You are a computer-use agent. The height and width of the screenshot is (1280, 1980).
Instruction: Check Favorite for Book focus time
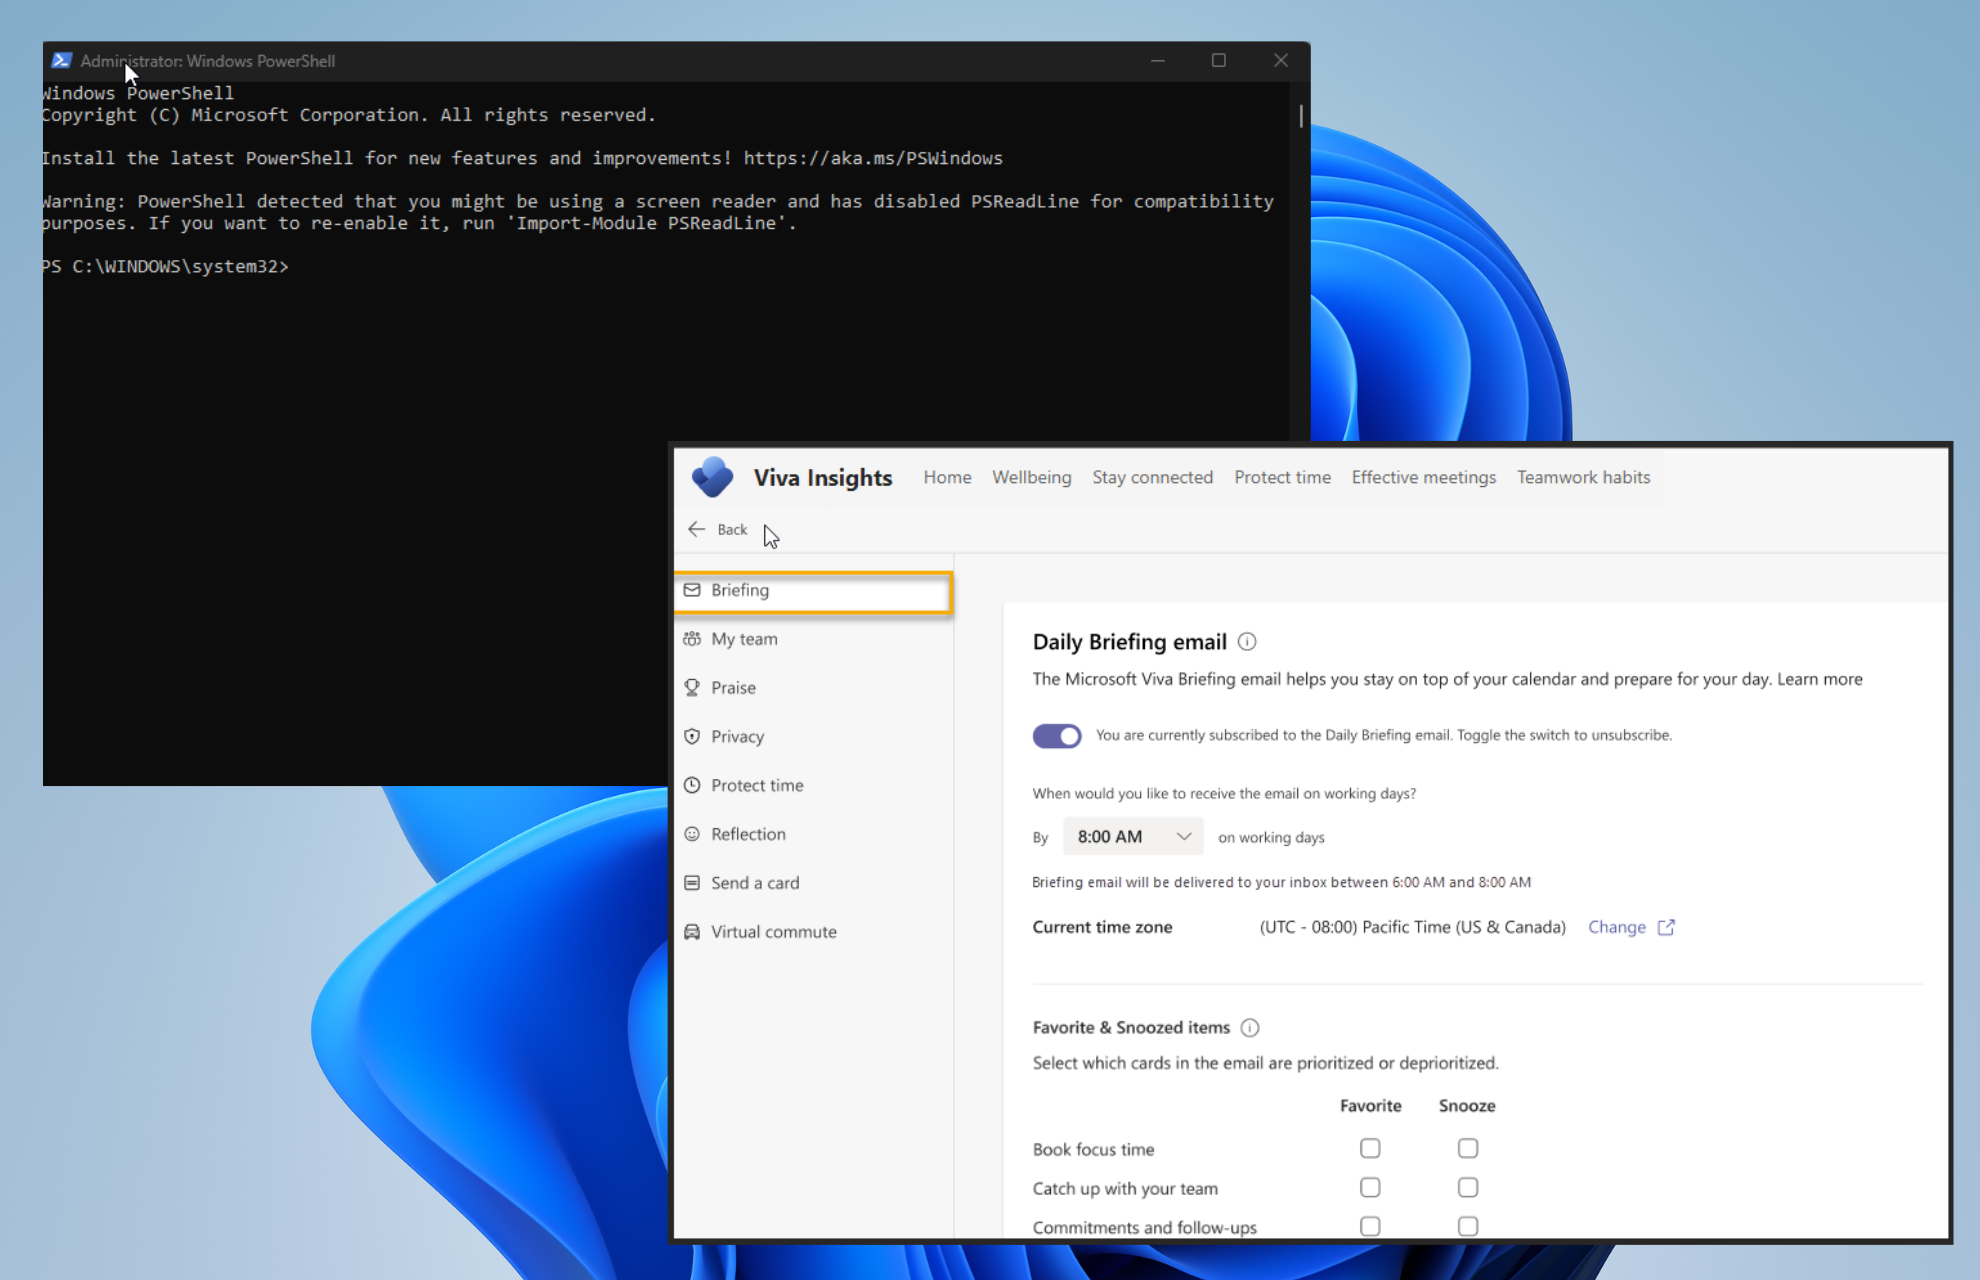(x=1370, y=1148)
